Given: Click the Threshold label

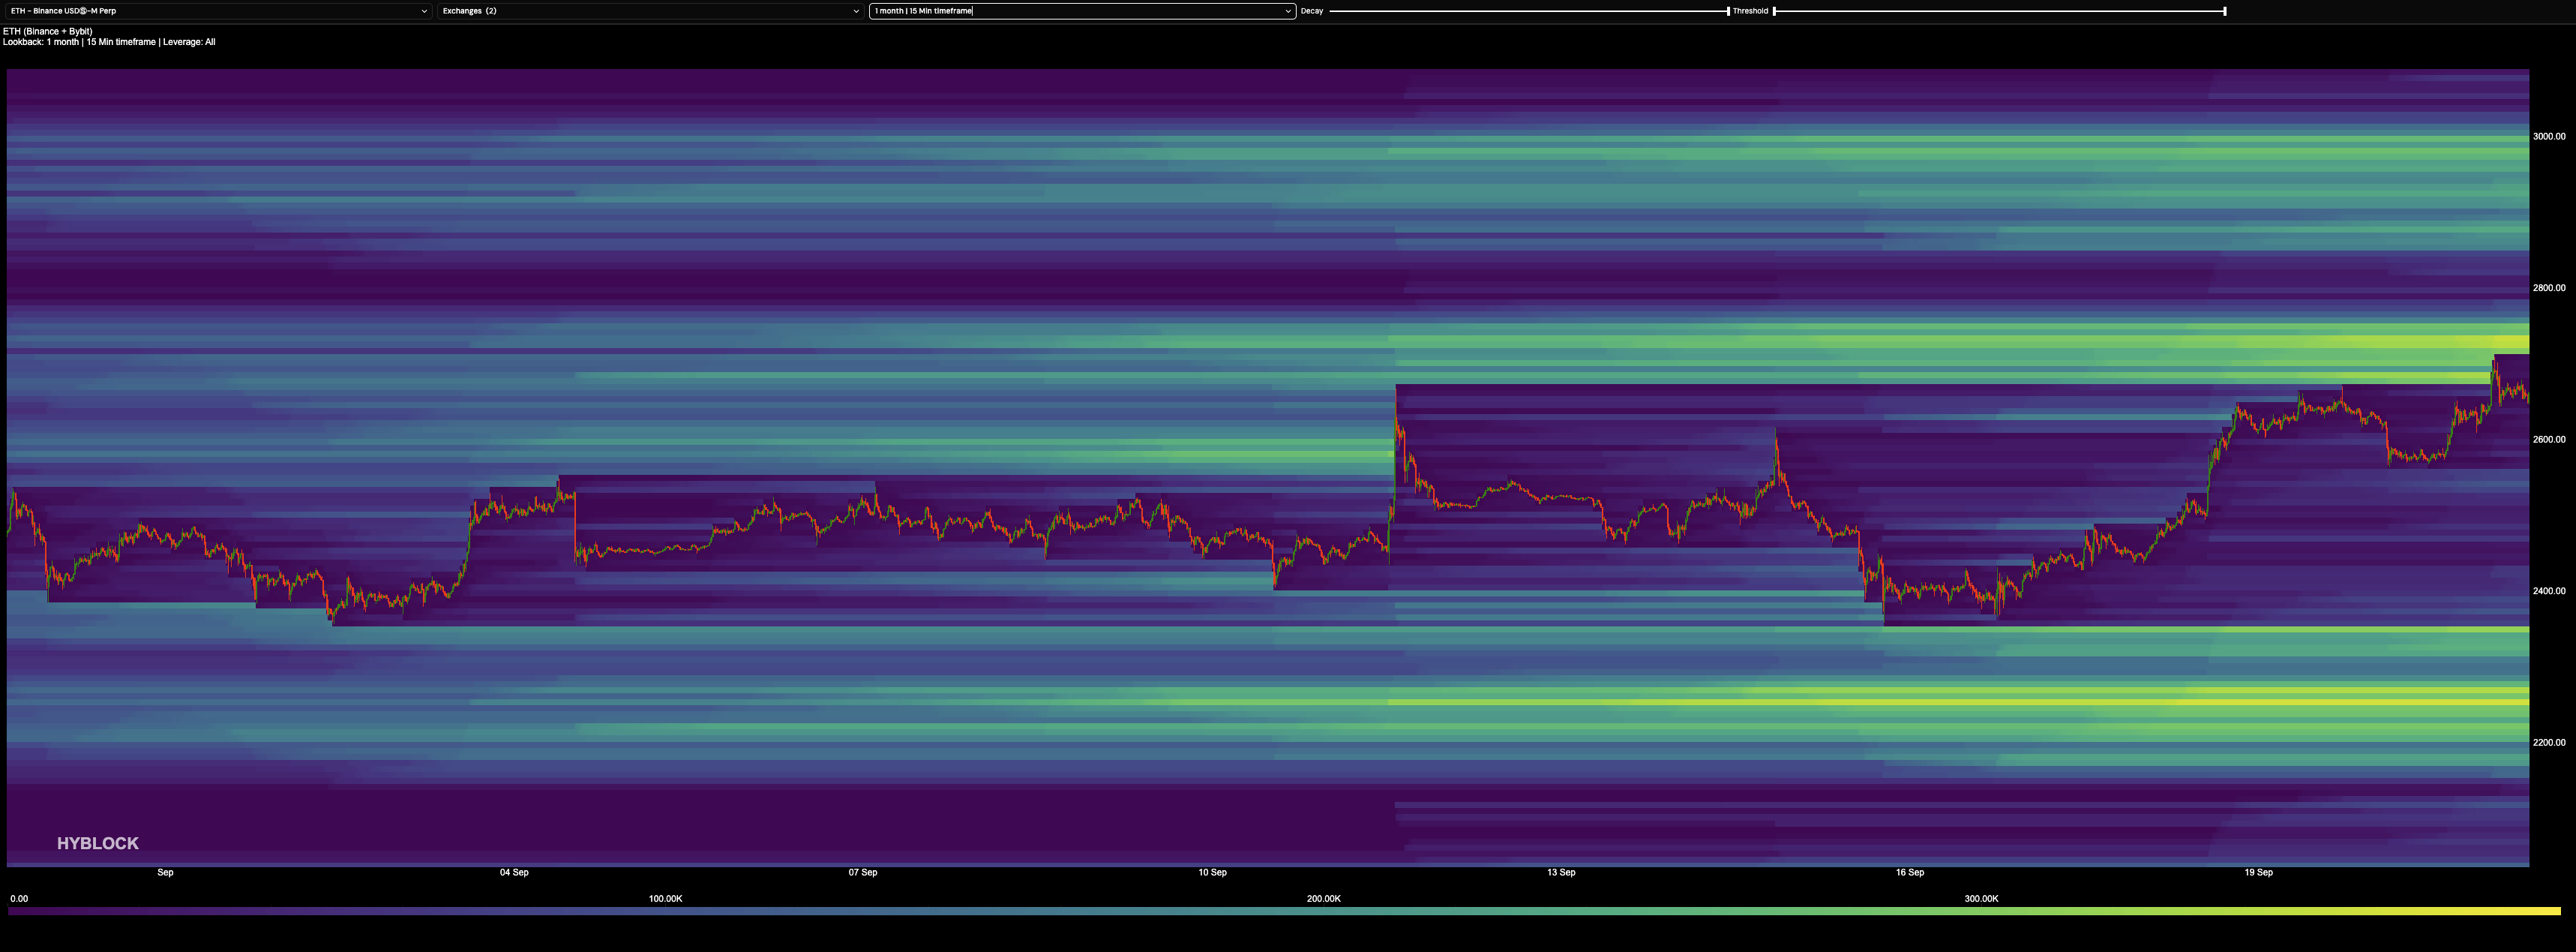Looking at the screenshot, I should 1750,11.
